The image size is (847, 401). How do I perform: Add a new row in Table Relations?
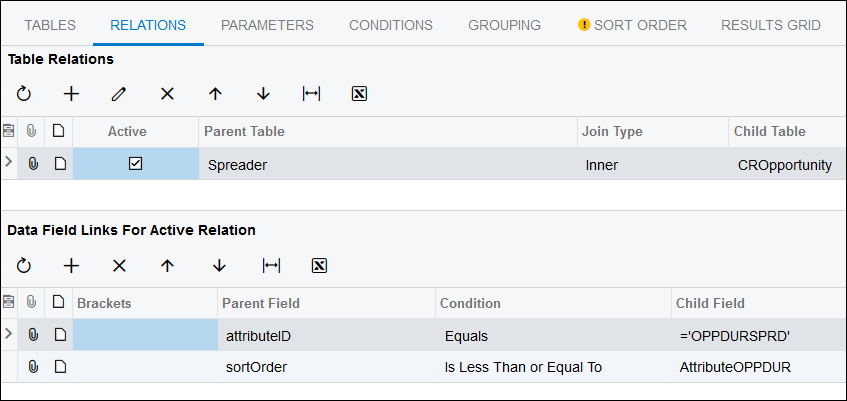coord(71,94)
